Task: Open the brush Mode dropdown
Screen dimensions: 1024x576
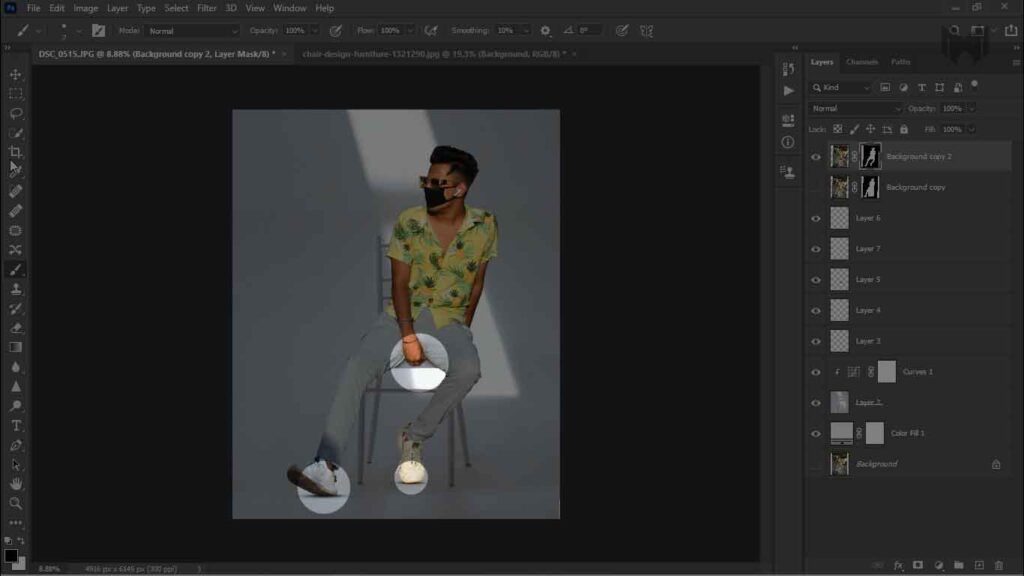Action: (193, 31)
